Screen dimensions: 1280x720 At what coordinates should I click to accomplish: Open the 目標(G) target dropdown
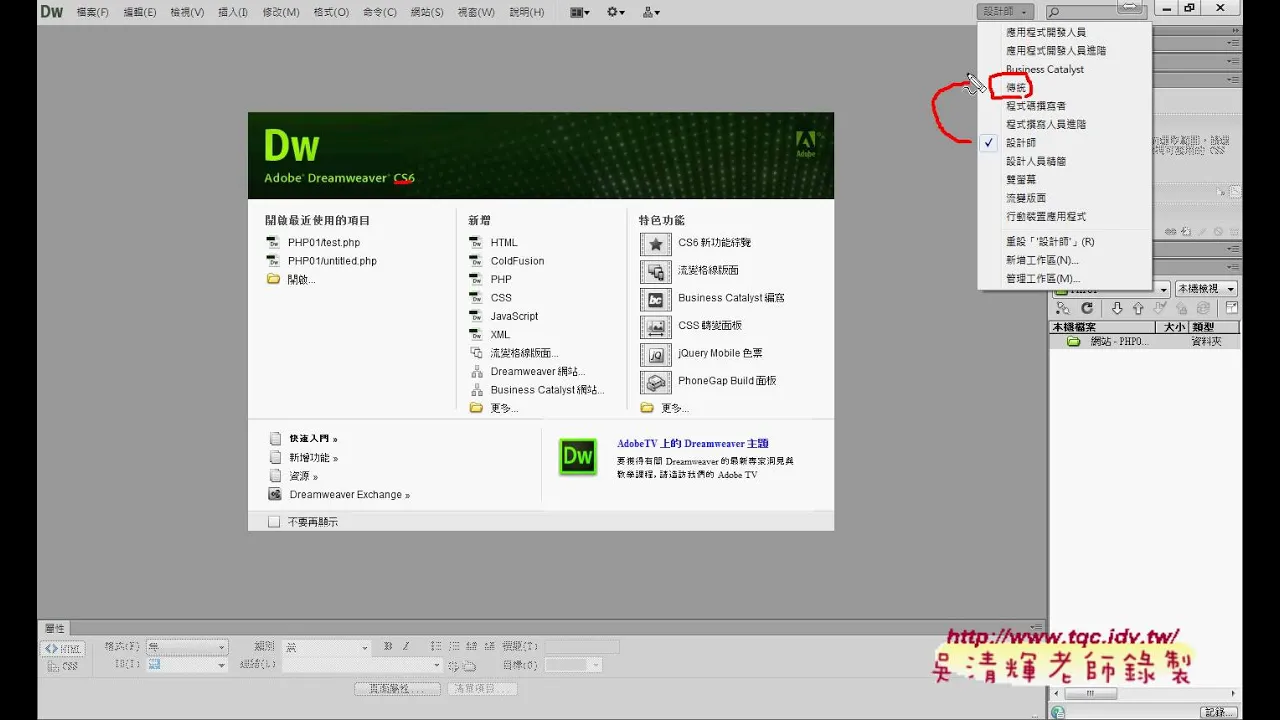(573, 666)
